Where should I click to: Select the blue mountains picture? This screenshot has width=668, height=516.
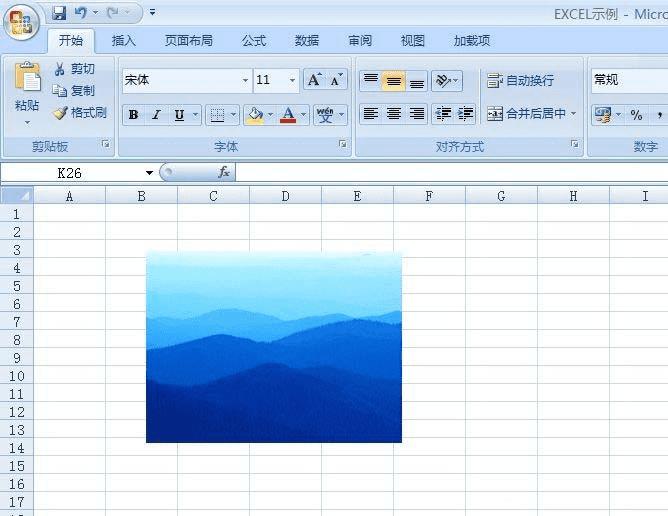pos(274,347)
